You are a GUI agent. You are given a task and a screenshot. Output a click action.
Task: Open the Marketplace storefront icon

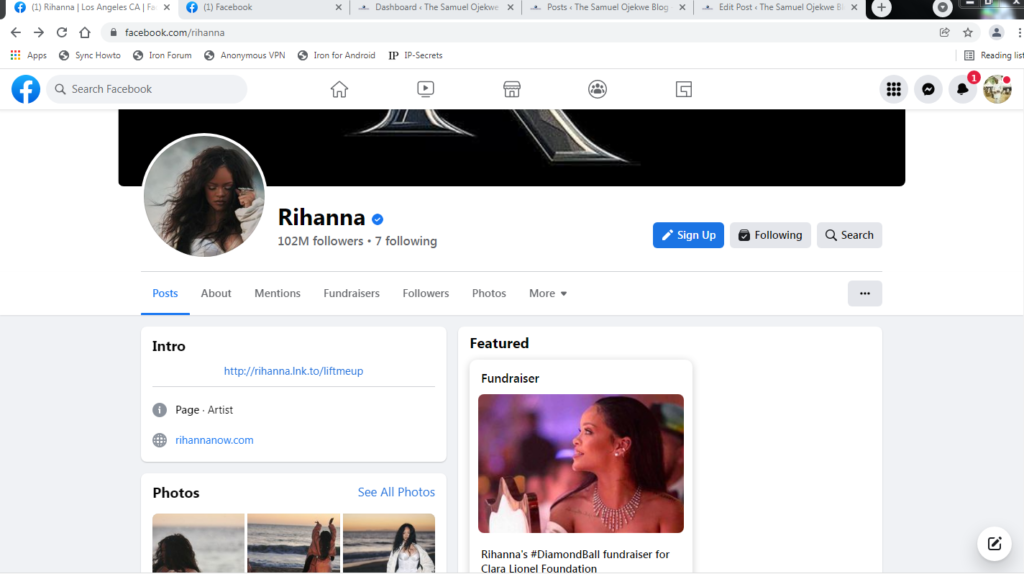click(511, 89)
